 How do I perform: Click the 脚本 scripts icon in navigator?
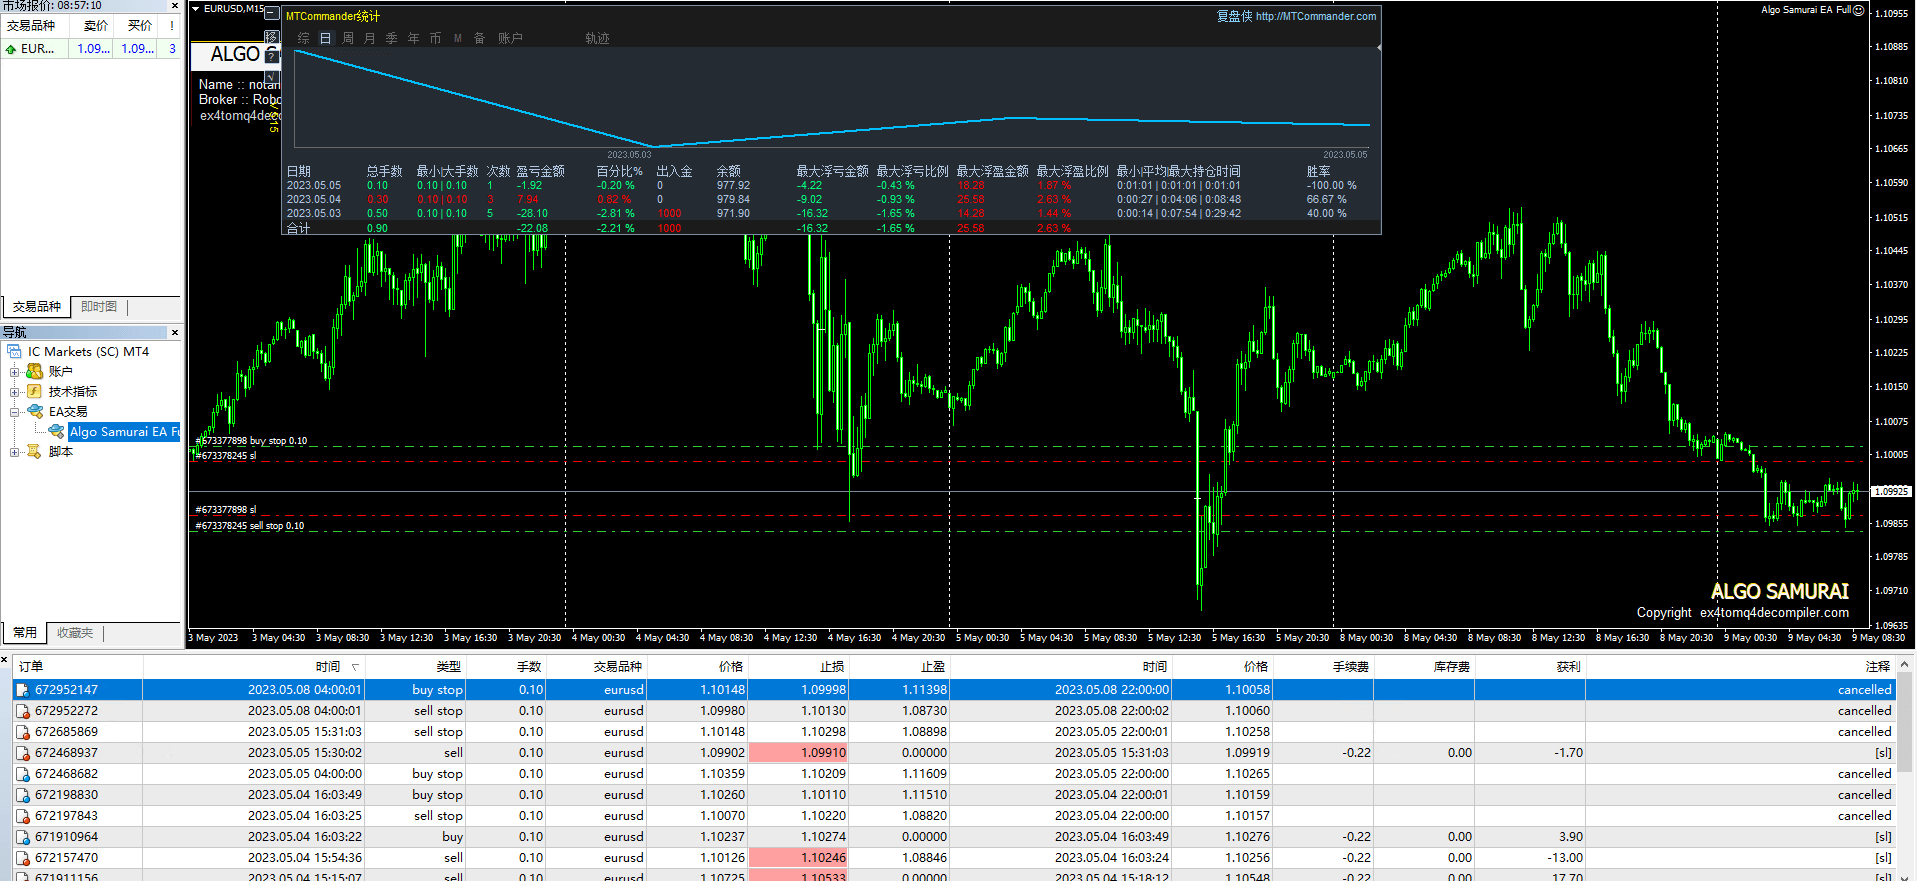(x=34, y=451)
